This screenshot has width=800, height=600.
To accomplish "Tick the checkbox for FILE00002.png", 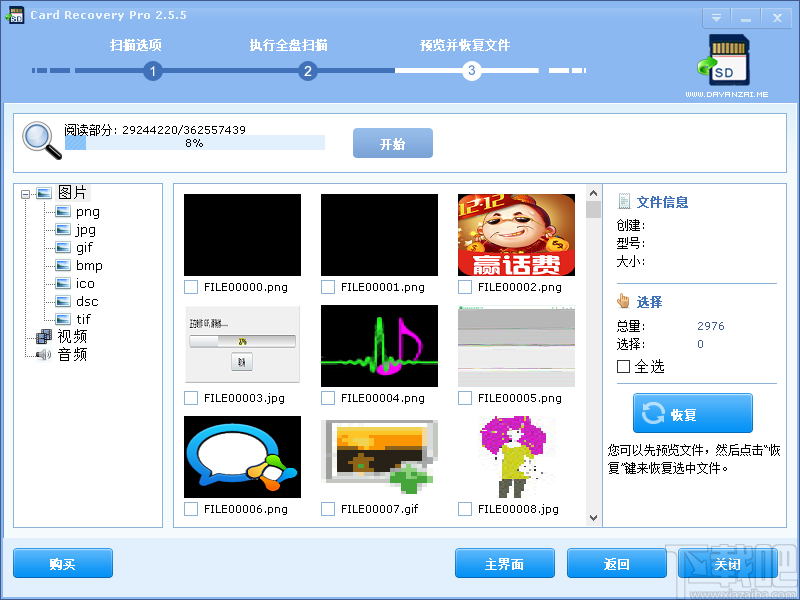I will click(x=465, y=287).
